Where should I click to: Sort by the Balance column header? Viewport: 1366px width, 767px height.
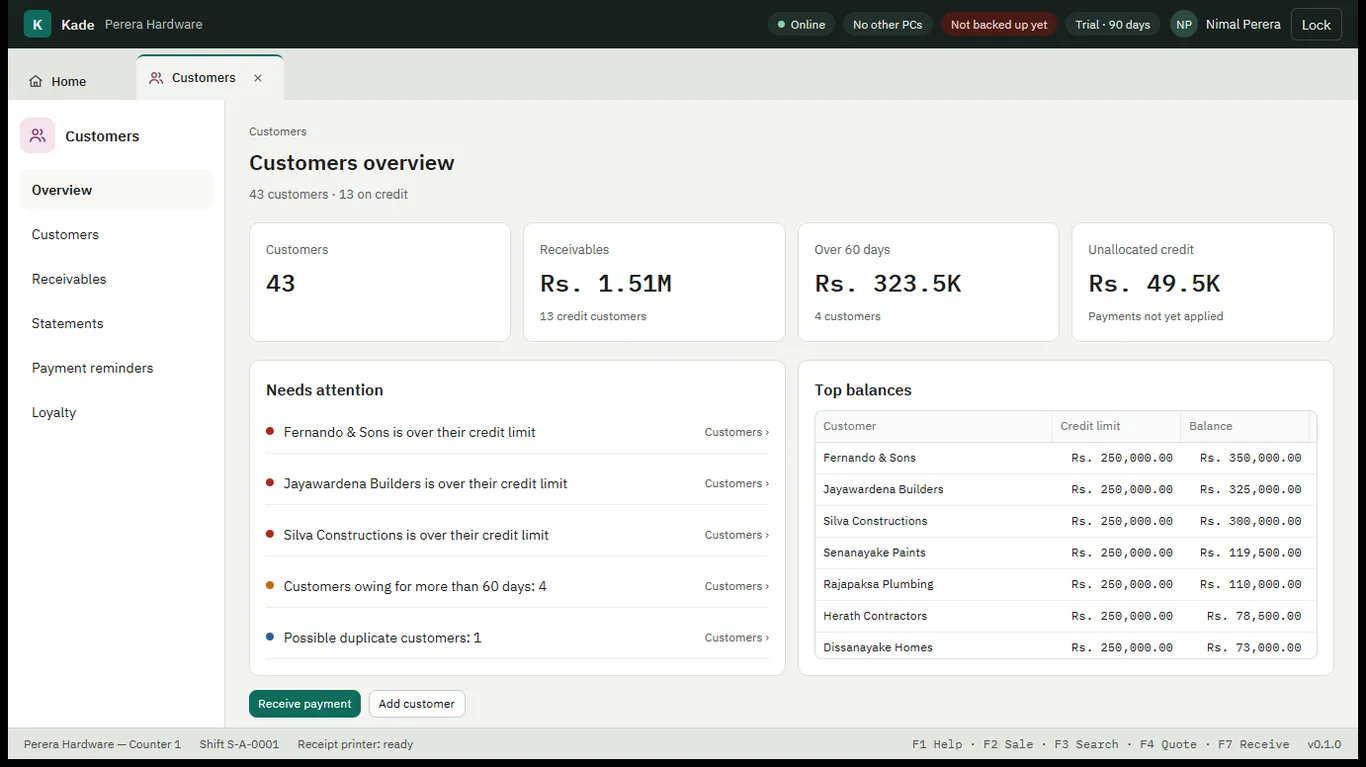tap(1245, 426)
